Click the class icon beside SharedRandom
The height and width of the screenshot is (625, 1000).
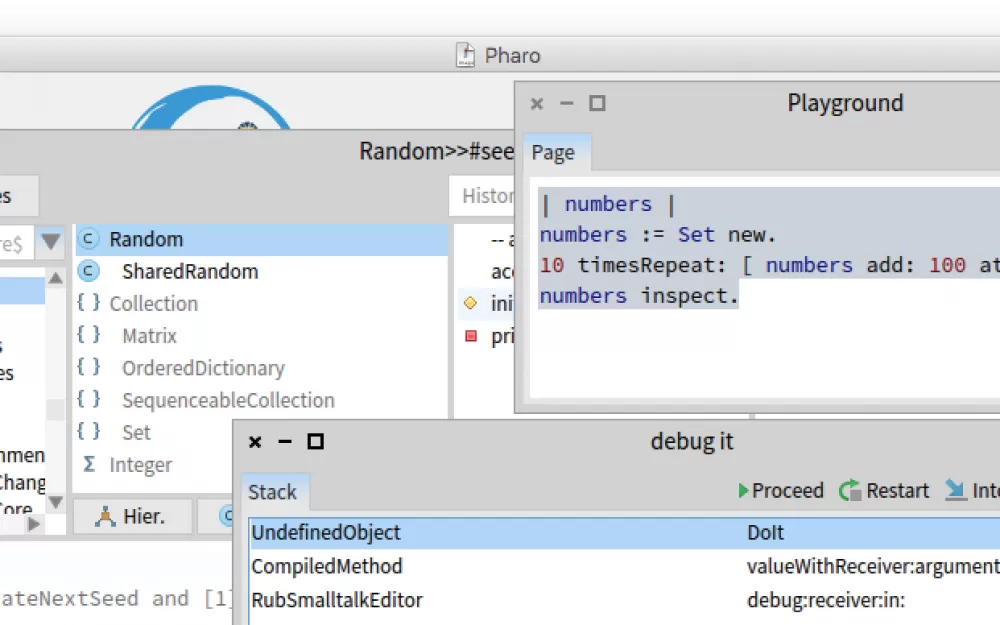[x=89, y=272]
